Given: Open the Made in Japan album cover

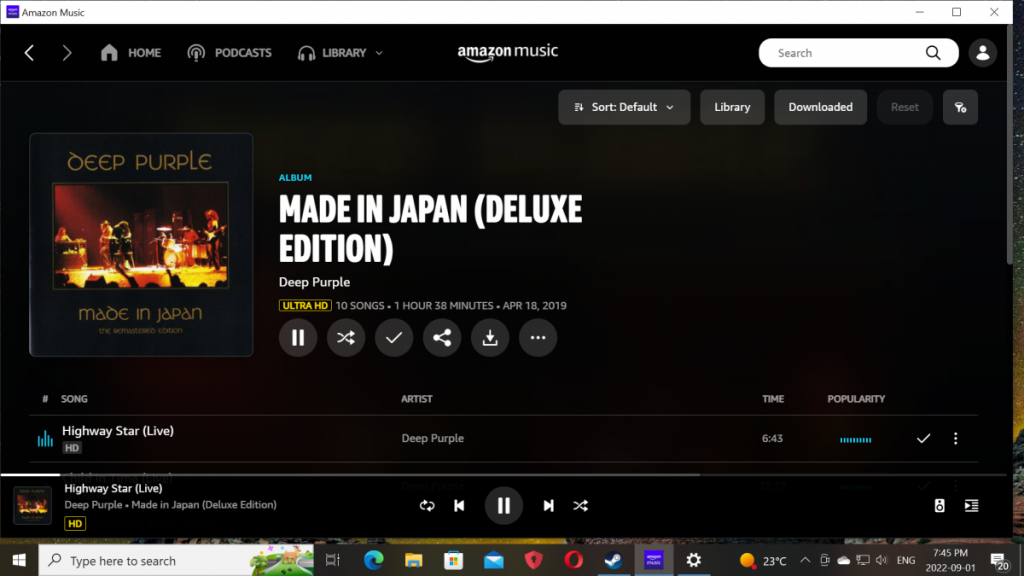Looking at the screenshot, I should (141, 245).
